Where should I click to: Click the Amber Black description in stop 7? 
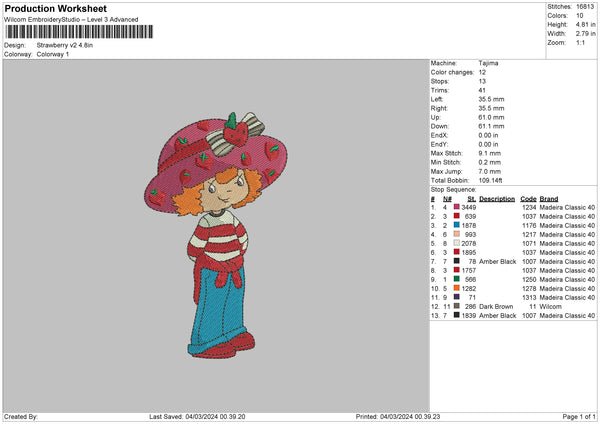coord(497,261)
